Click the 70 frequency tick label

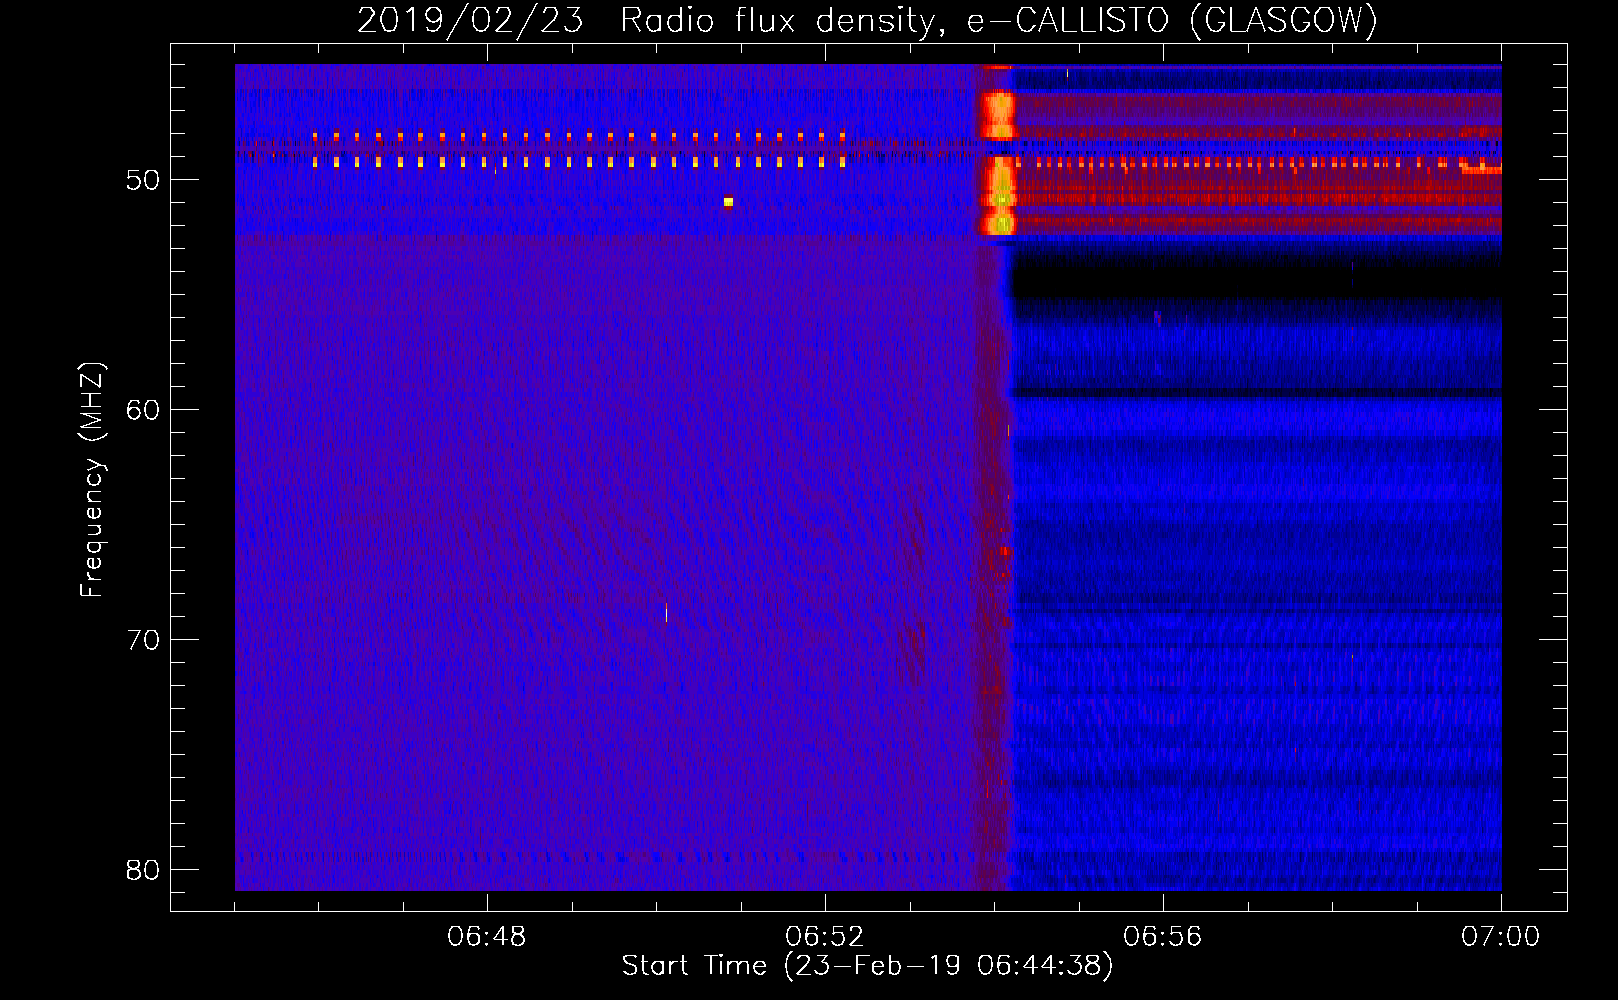(143, 640)
